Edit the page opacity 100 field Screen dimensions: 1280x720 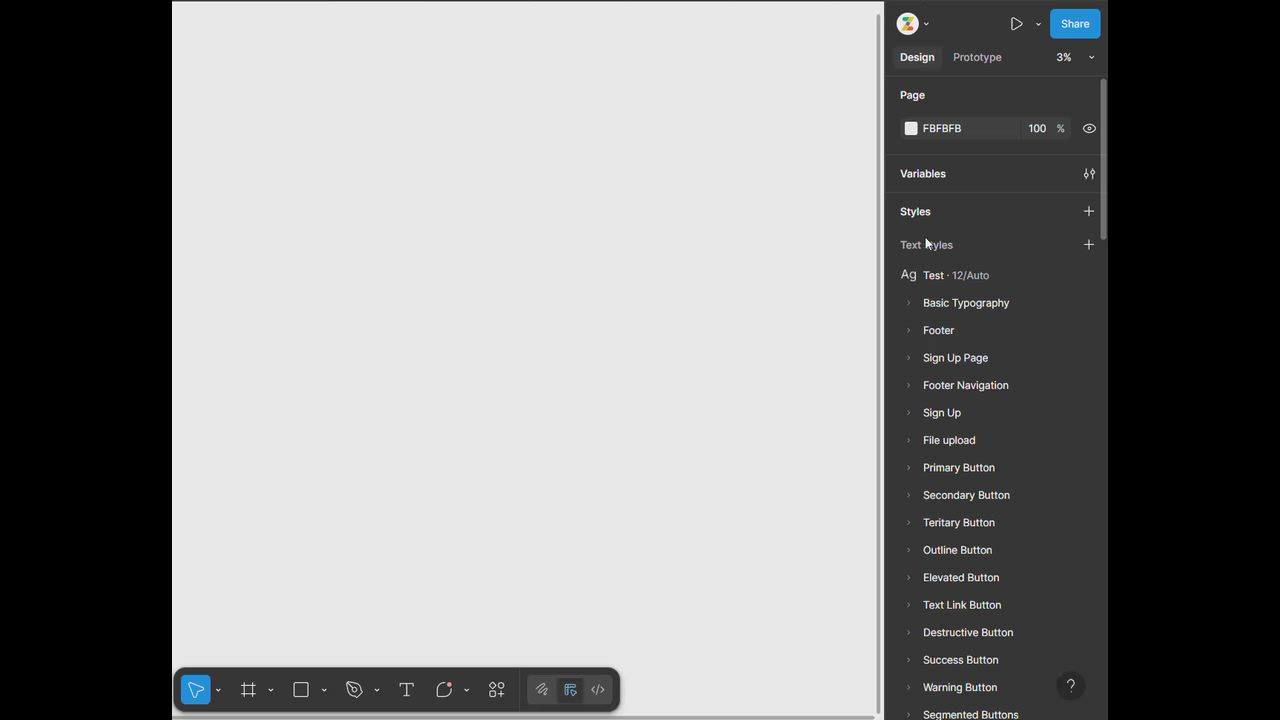1037,128
